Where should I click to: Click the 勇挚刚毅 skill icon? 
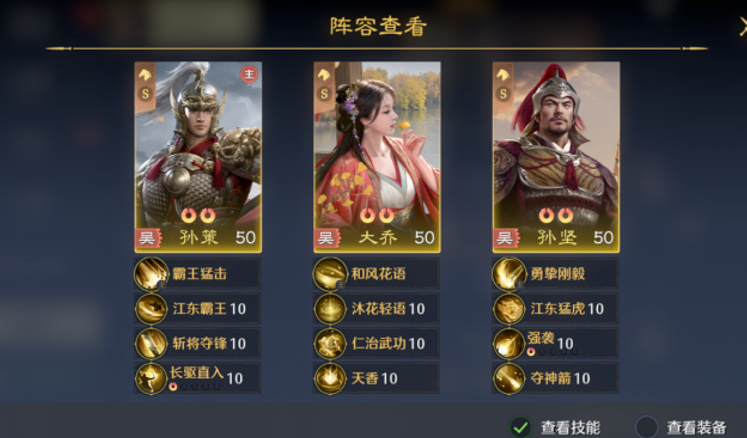tap(509, 274)
